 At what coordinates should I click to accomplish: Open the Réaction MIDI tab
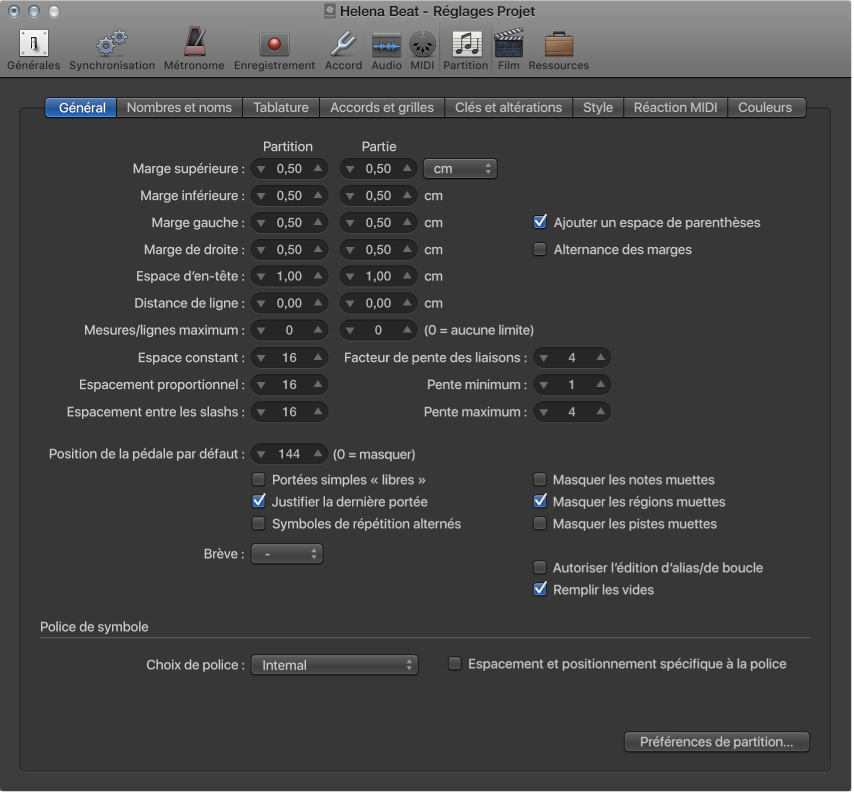point(675,107)
